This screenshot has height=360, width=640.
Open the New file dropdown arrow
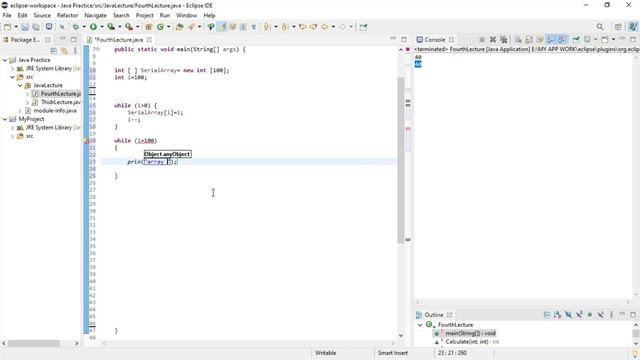pyautogui.click(x=16, y=27)
